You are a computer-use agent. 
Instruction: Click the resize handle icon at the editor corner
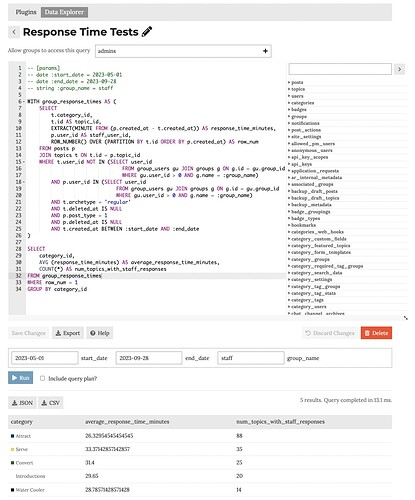pyautogui.click(x=405, y=318)
